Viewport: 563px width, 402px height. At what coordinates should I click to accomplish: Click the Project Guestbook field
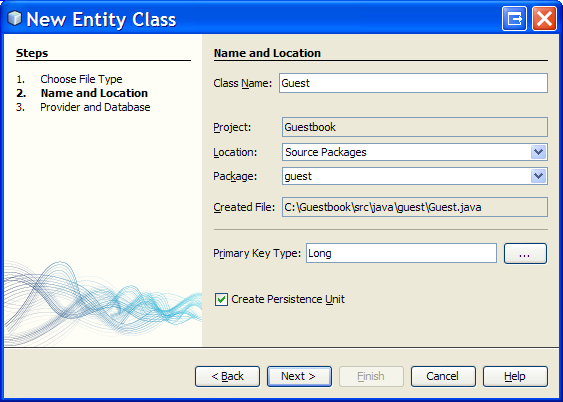(415, 127)
